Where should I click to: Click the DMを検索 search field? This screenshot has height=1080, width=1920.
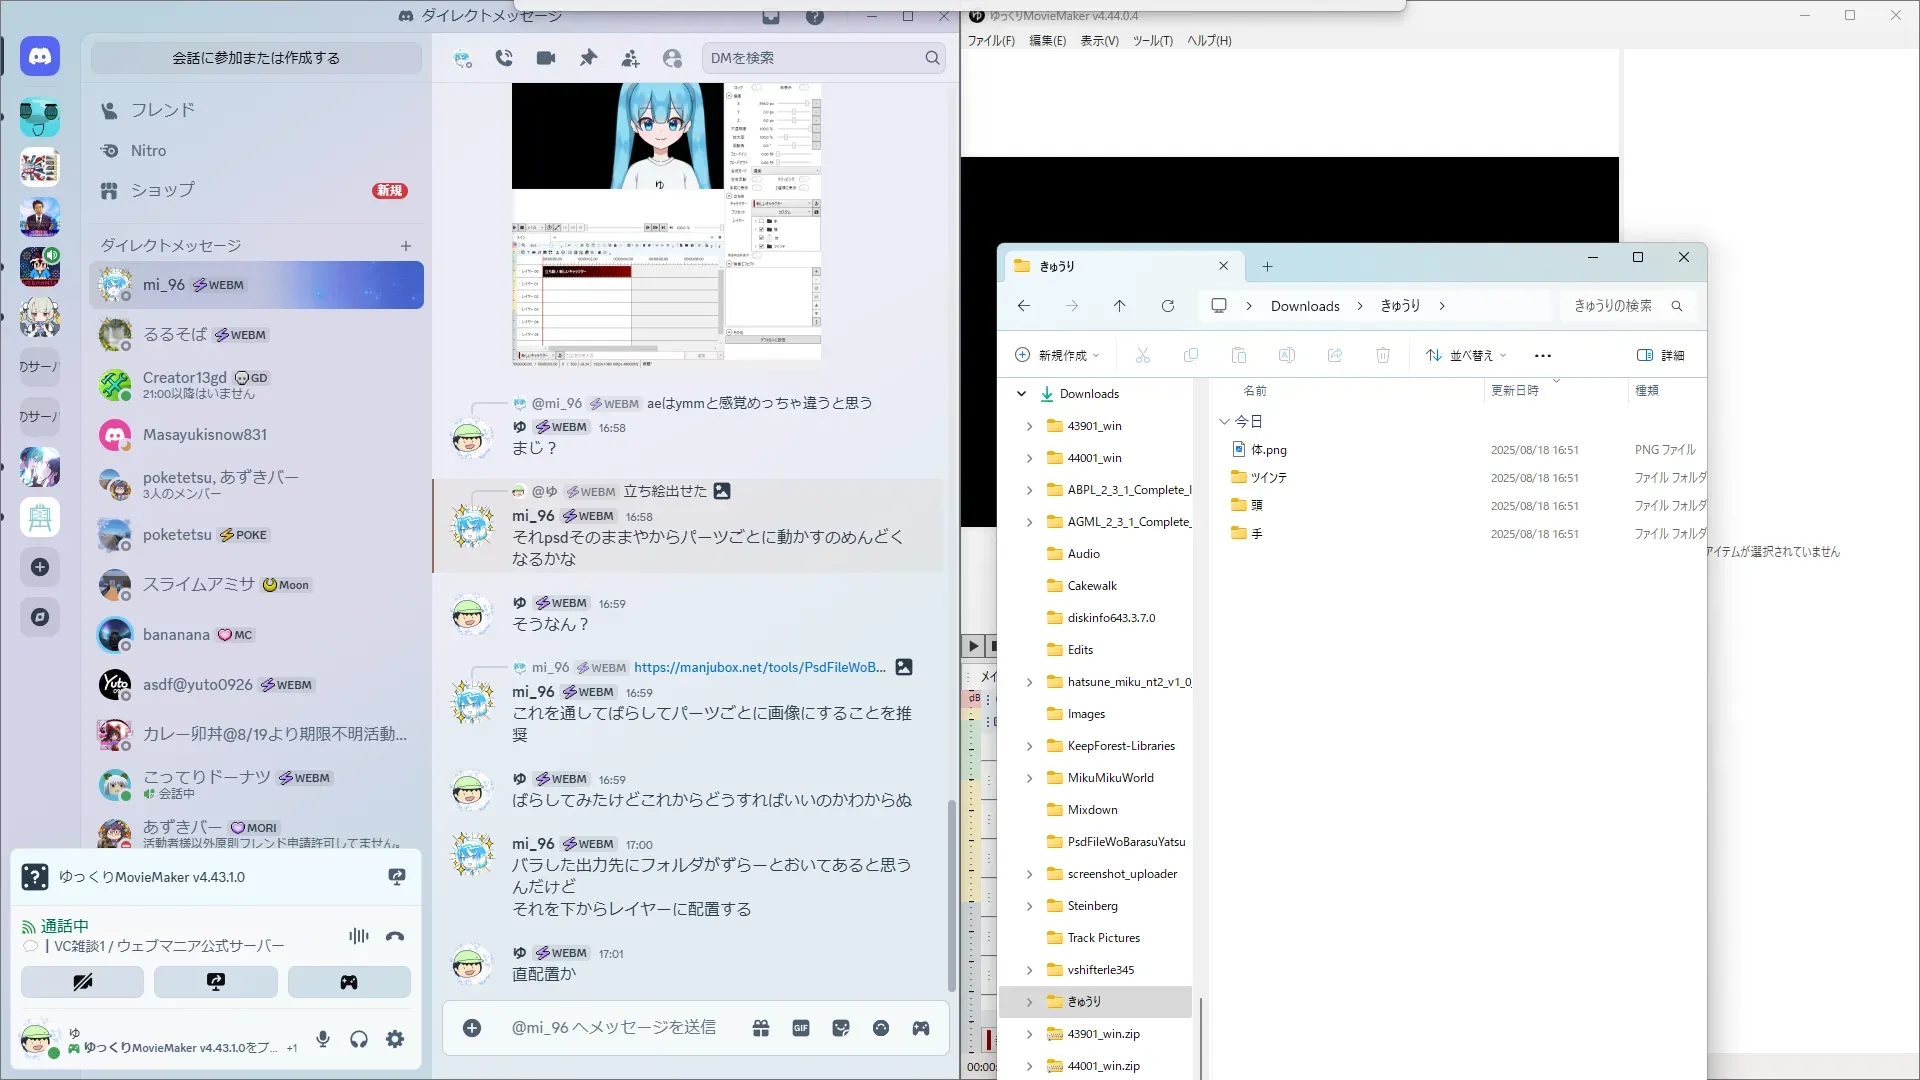[815, 58]
